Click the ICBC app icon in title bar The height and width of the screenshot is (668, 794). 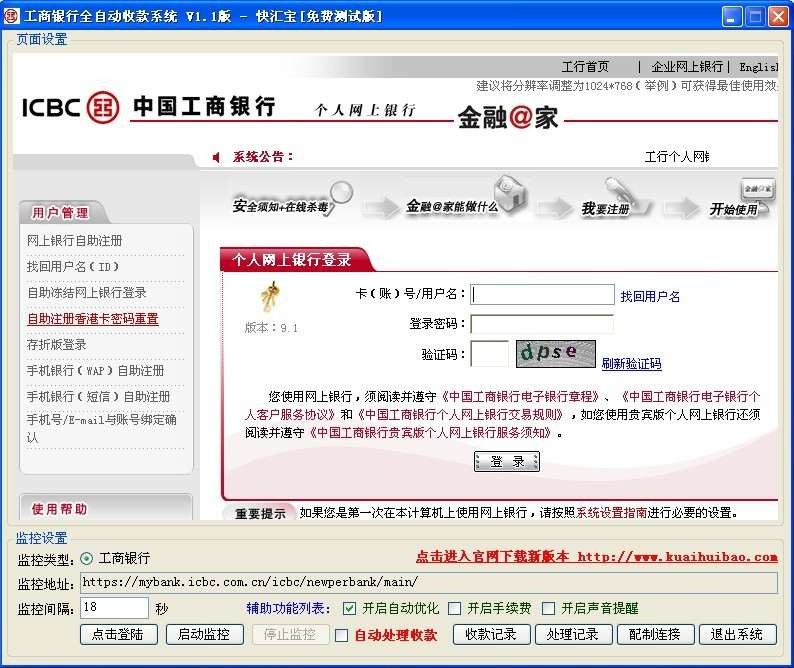click(11, 16)
